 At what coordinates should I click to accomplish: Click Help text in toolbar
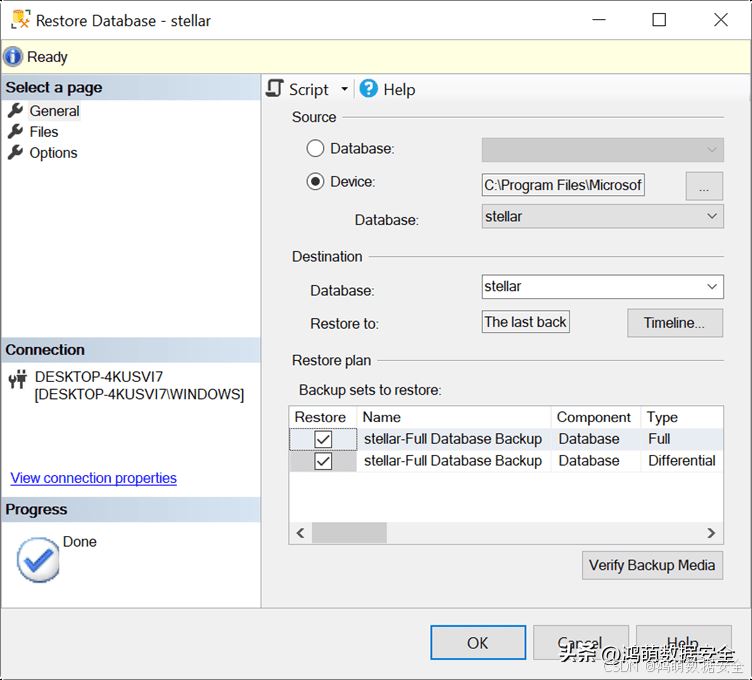coord(400,90)
